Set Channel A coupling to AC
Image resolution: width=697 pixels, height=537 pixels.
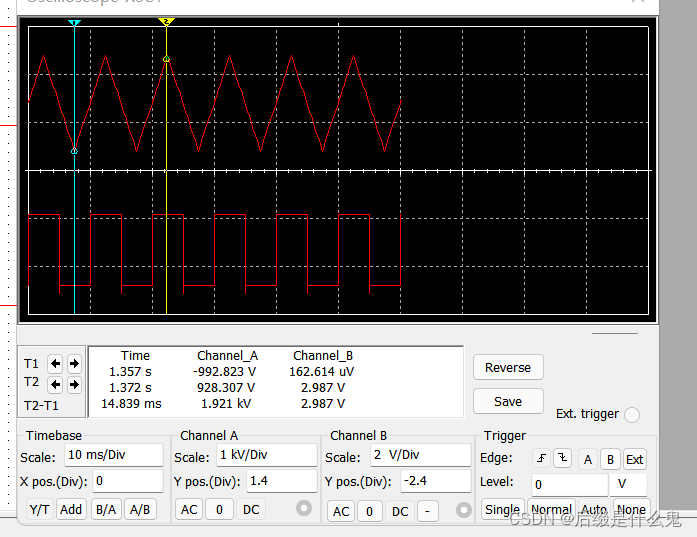point(189,509)
